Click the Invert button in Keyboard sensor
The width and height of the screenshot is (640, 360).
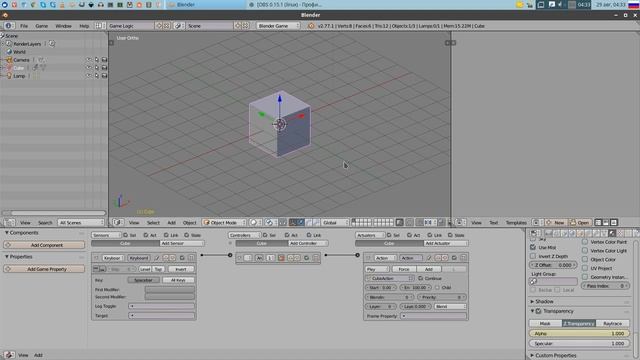click(x=181, y=269)
